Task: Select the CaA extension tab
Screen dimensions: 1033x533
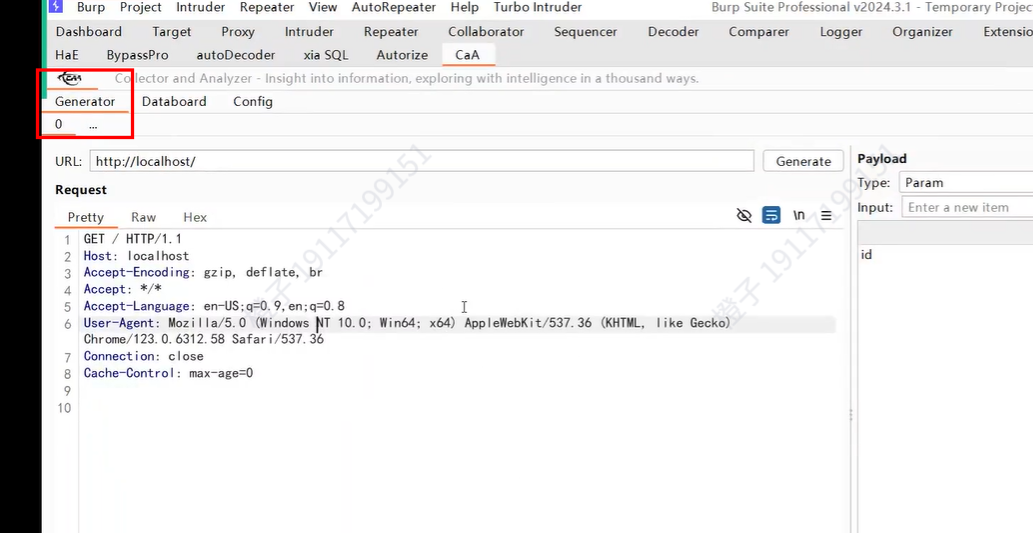Action: coord(468,55)
